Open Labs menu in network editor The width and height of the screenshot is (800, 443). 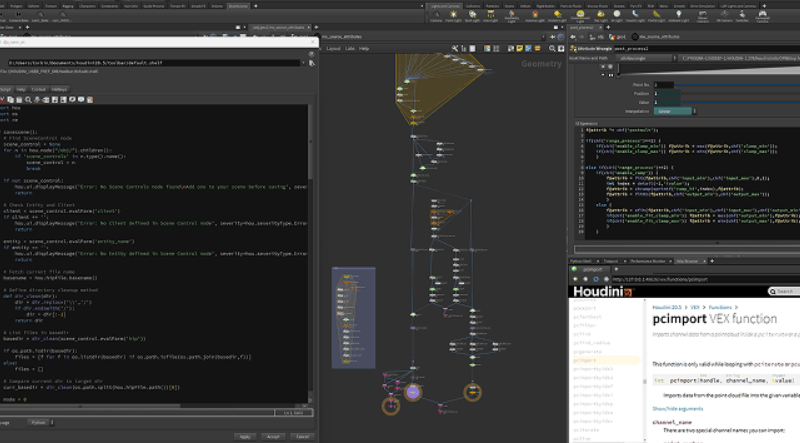(349, 48)
